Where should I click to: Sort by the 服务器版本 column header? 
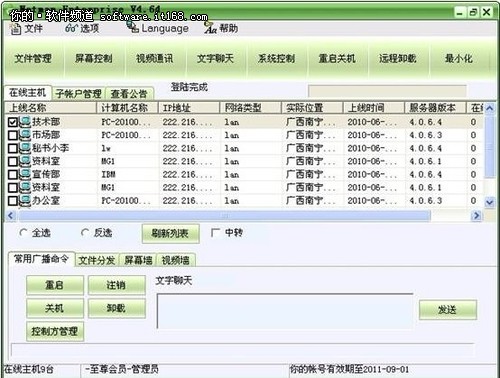click(x=435, y=108)
